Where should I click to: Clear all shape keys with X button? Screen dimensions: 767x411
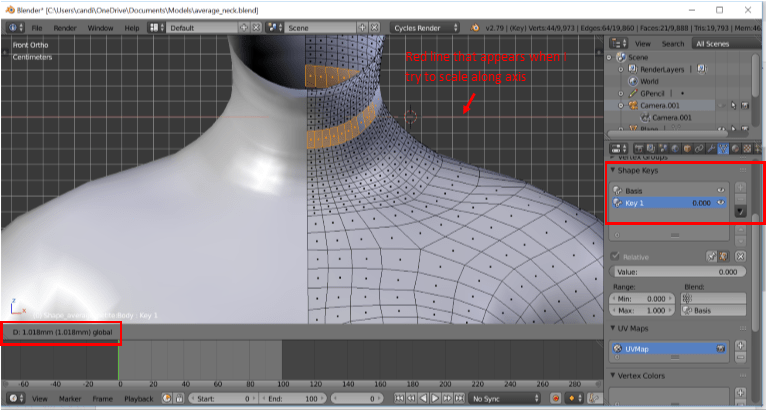[x=741, y=256]
